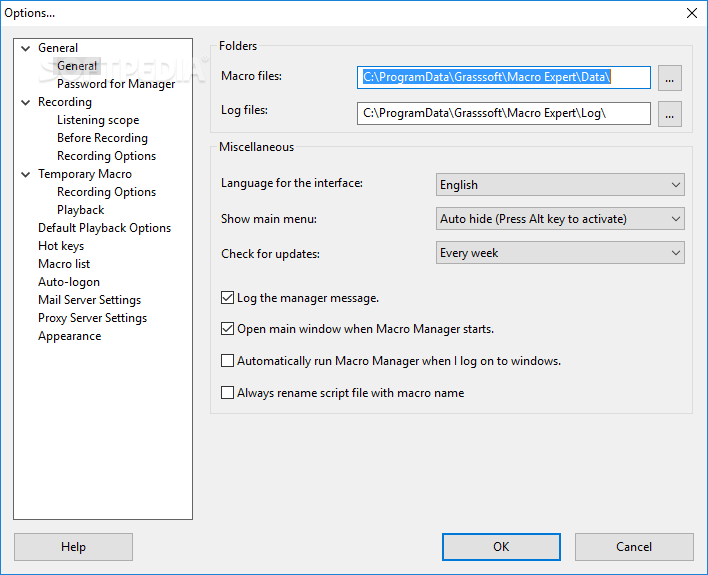Select Playback in the options tree
Image resolution: width=708 pixels, height=575 pixels.
[80, 210]
